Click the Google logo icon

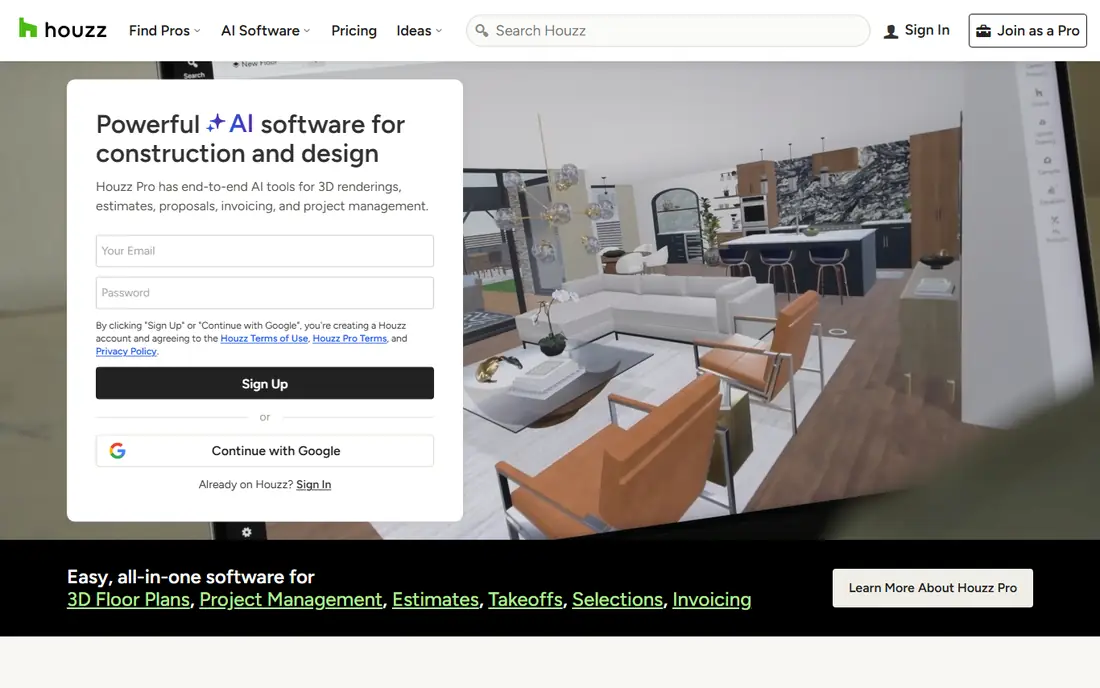[118, 451]
